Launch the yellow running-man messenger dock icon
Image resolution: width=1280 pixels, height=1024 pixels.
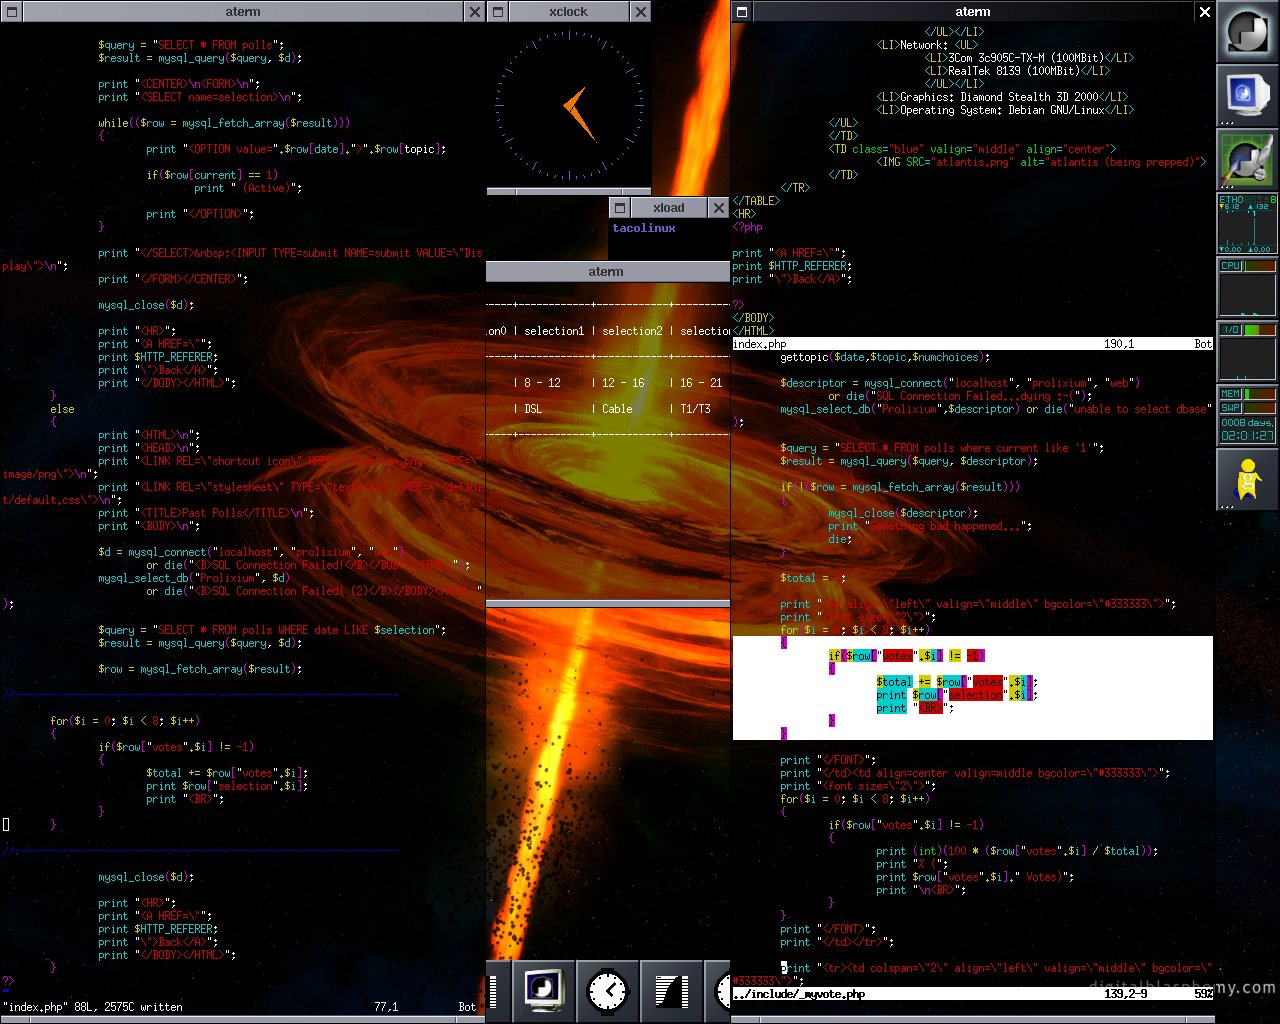coord(1247,479)
